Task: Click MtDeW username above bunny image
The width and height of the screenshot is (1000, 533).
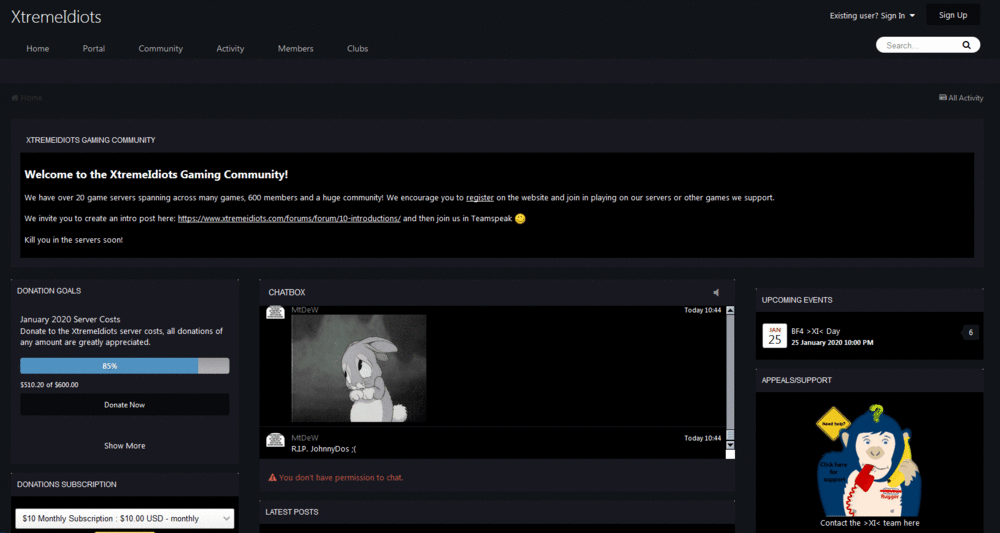Action: (x=305, y=310)
